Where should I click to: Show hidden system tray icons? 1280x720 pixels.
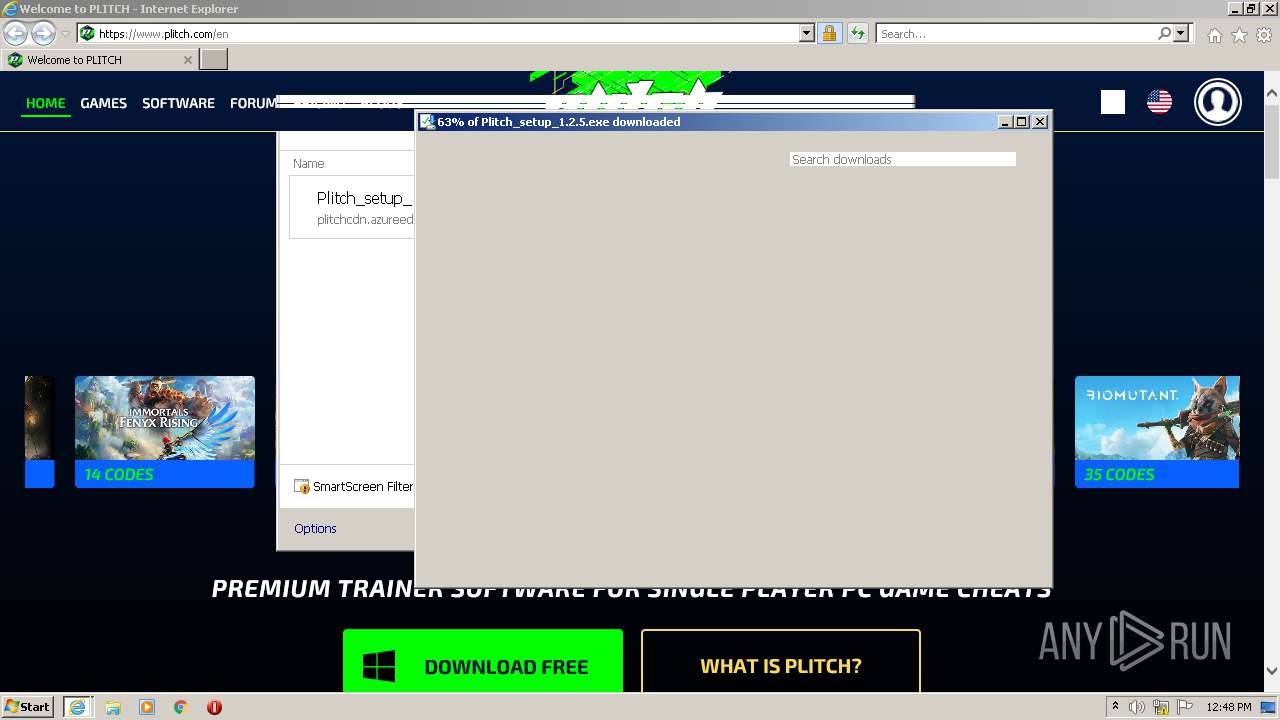click(1115, 707)
